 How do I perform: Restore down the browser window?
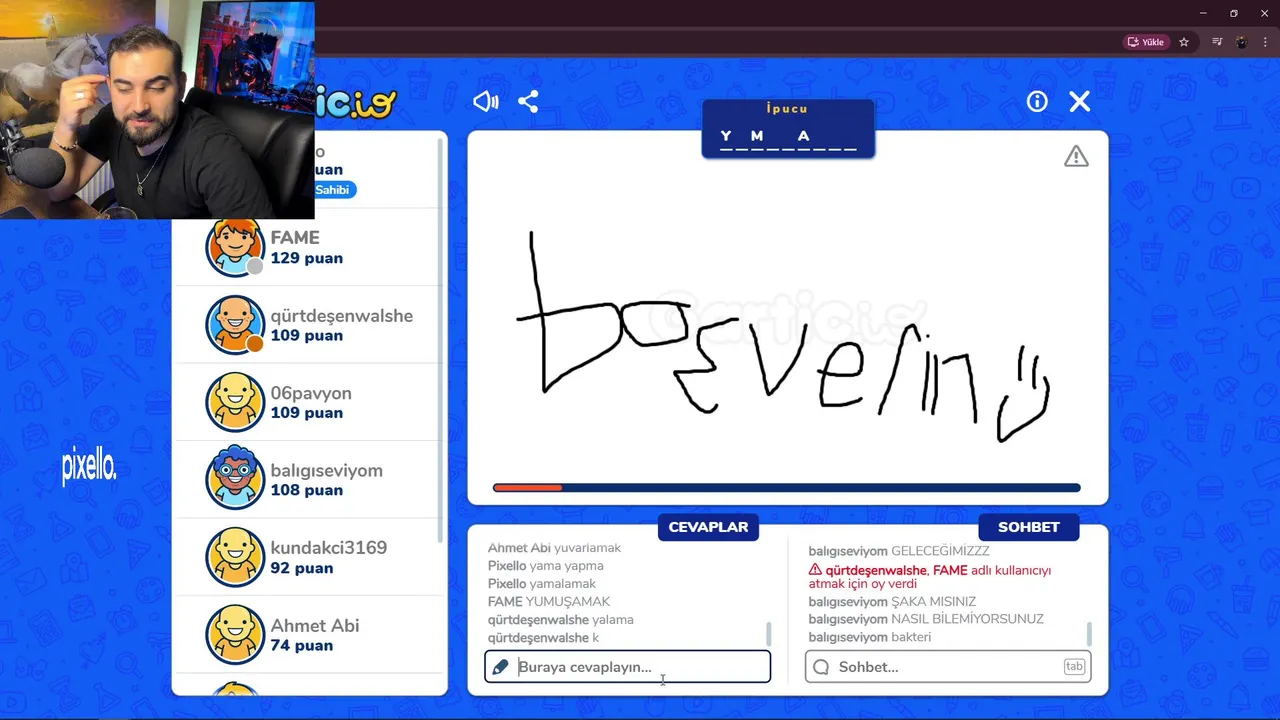click(x=1234, y=13)
